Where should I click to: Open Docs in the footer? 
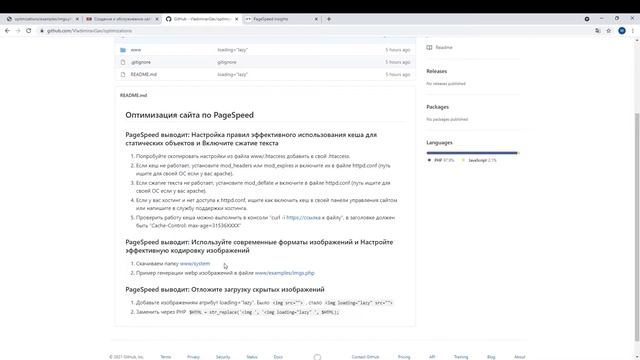click(x=278, y=357)
